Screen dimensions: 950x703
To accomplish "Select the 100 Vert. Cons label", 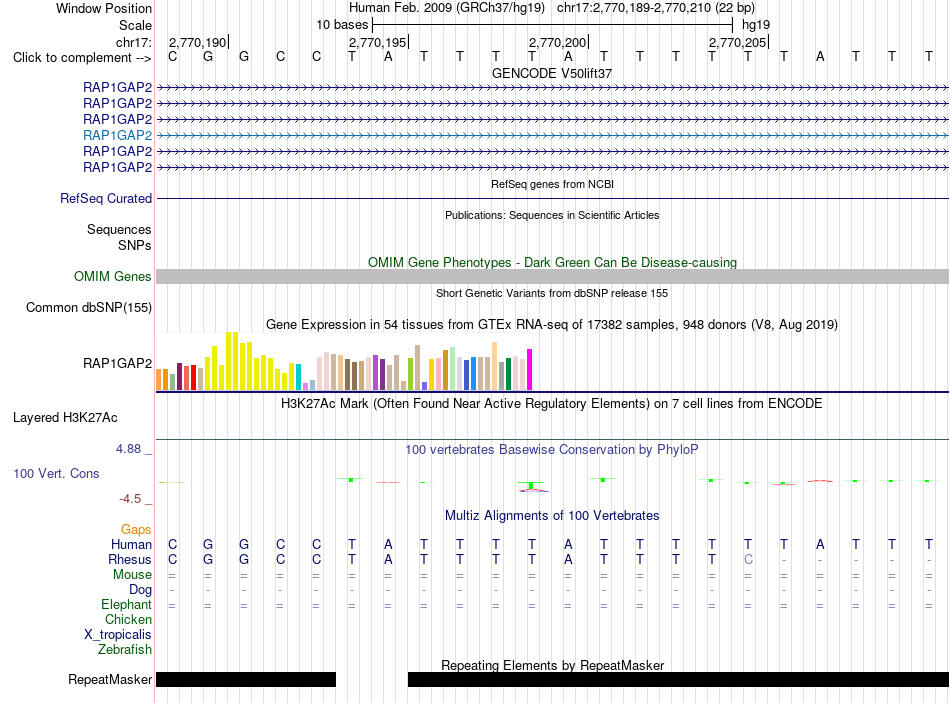I will pyautogui.click(x=56, y=473).
